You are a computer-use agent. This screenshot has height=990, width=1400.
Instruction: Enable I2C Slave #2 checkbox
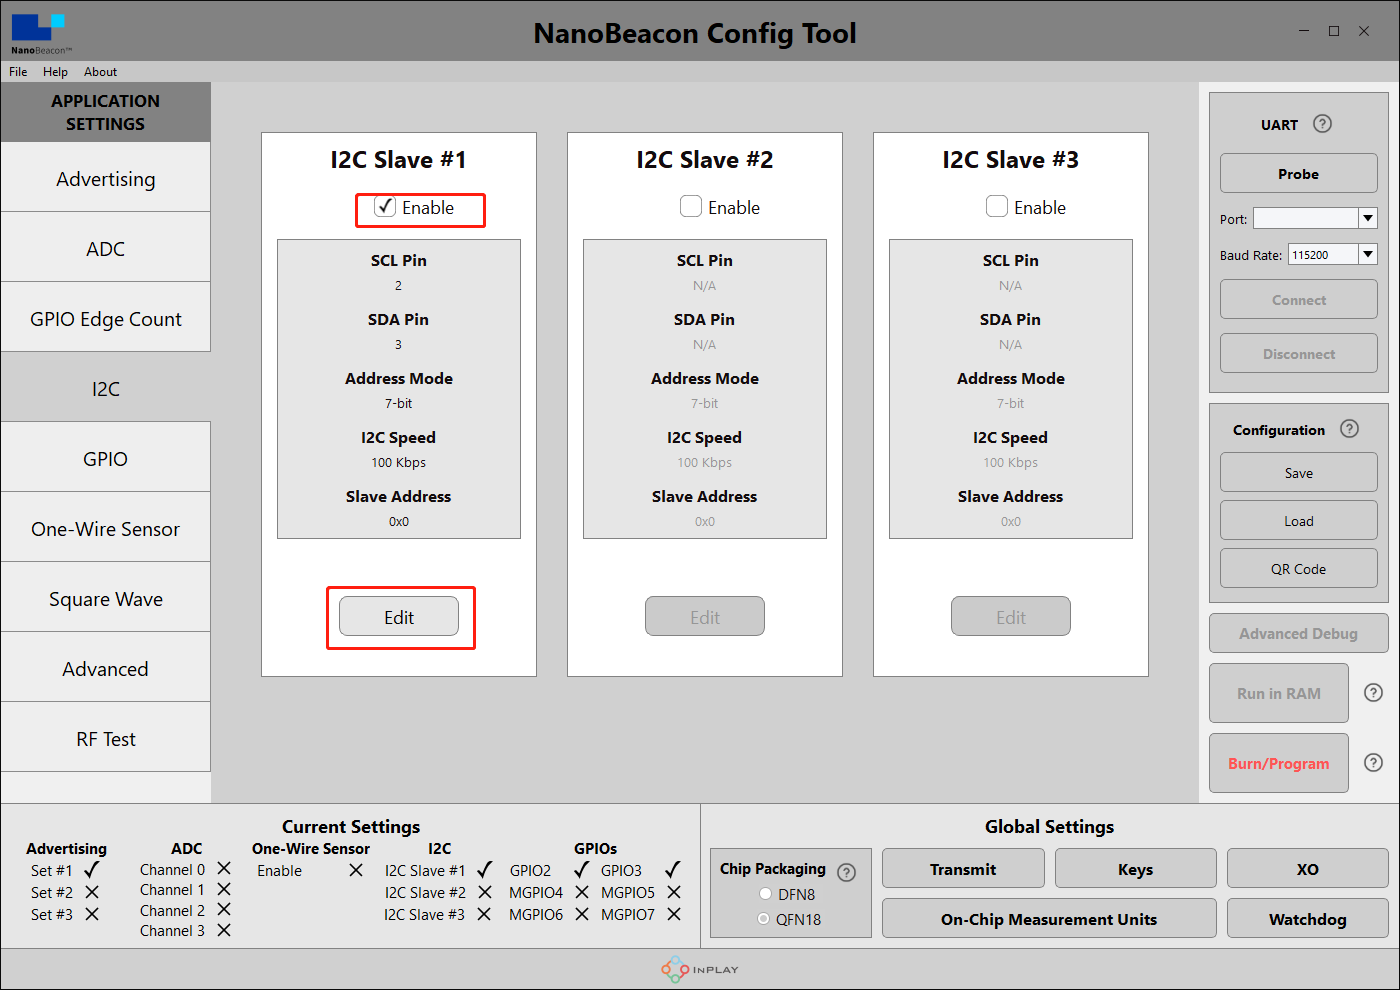tap(691, 206)
